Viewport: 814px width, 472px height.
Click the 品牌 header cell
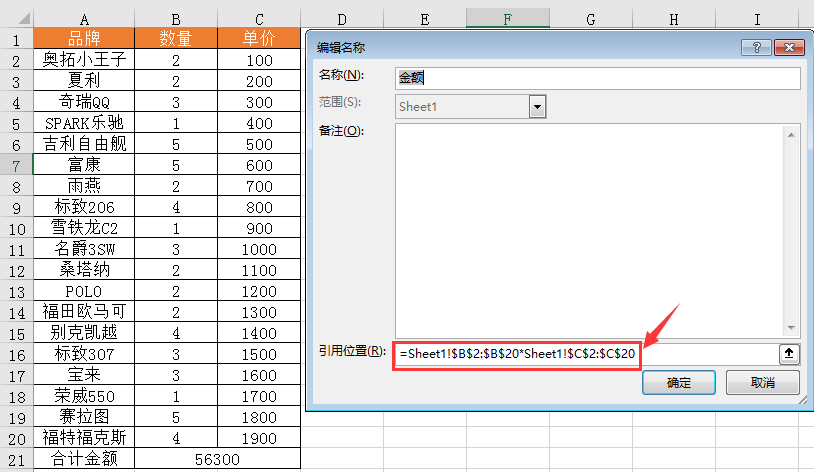point(84,38)
